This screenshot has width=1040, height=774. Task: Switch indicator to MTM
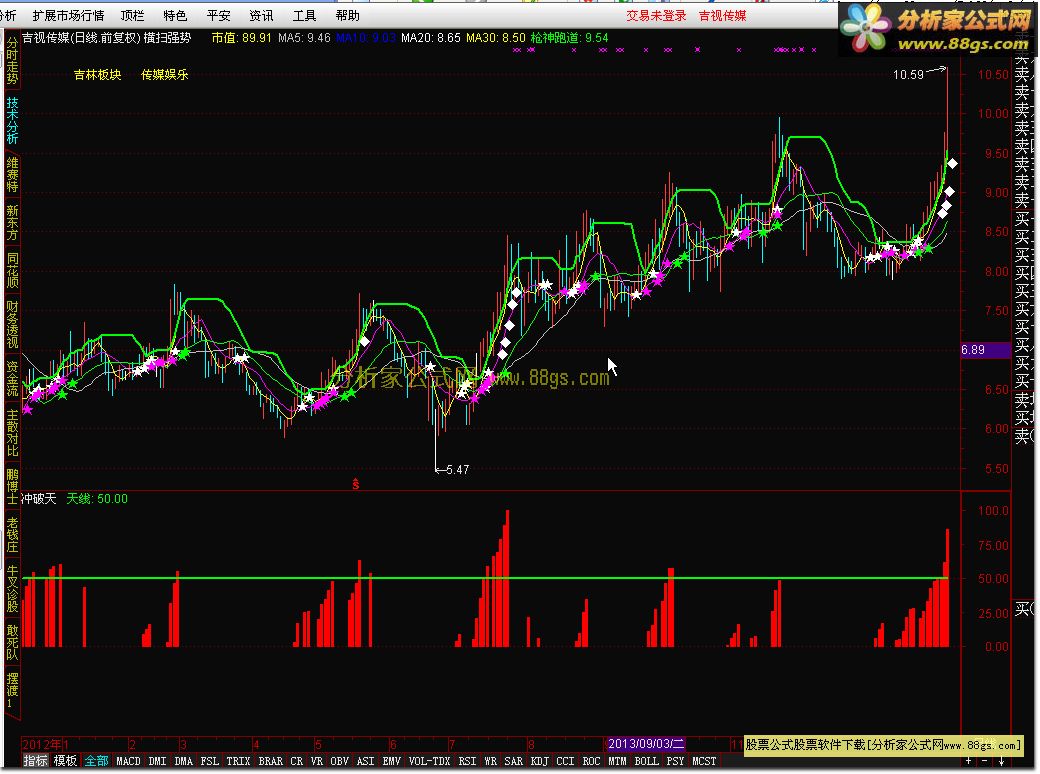[x=617, y=761]
